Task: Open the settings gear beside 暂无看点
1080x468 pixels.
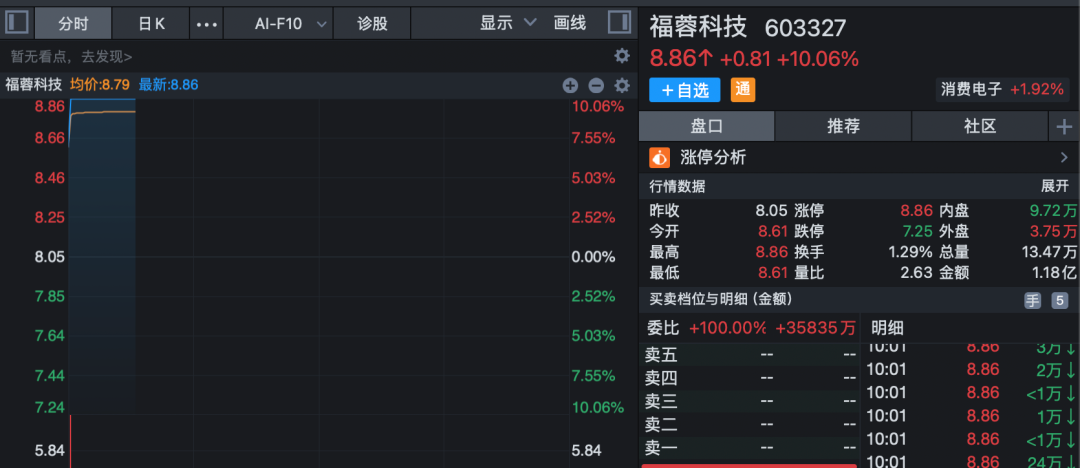Action: (x=622, y=55)
